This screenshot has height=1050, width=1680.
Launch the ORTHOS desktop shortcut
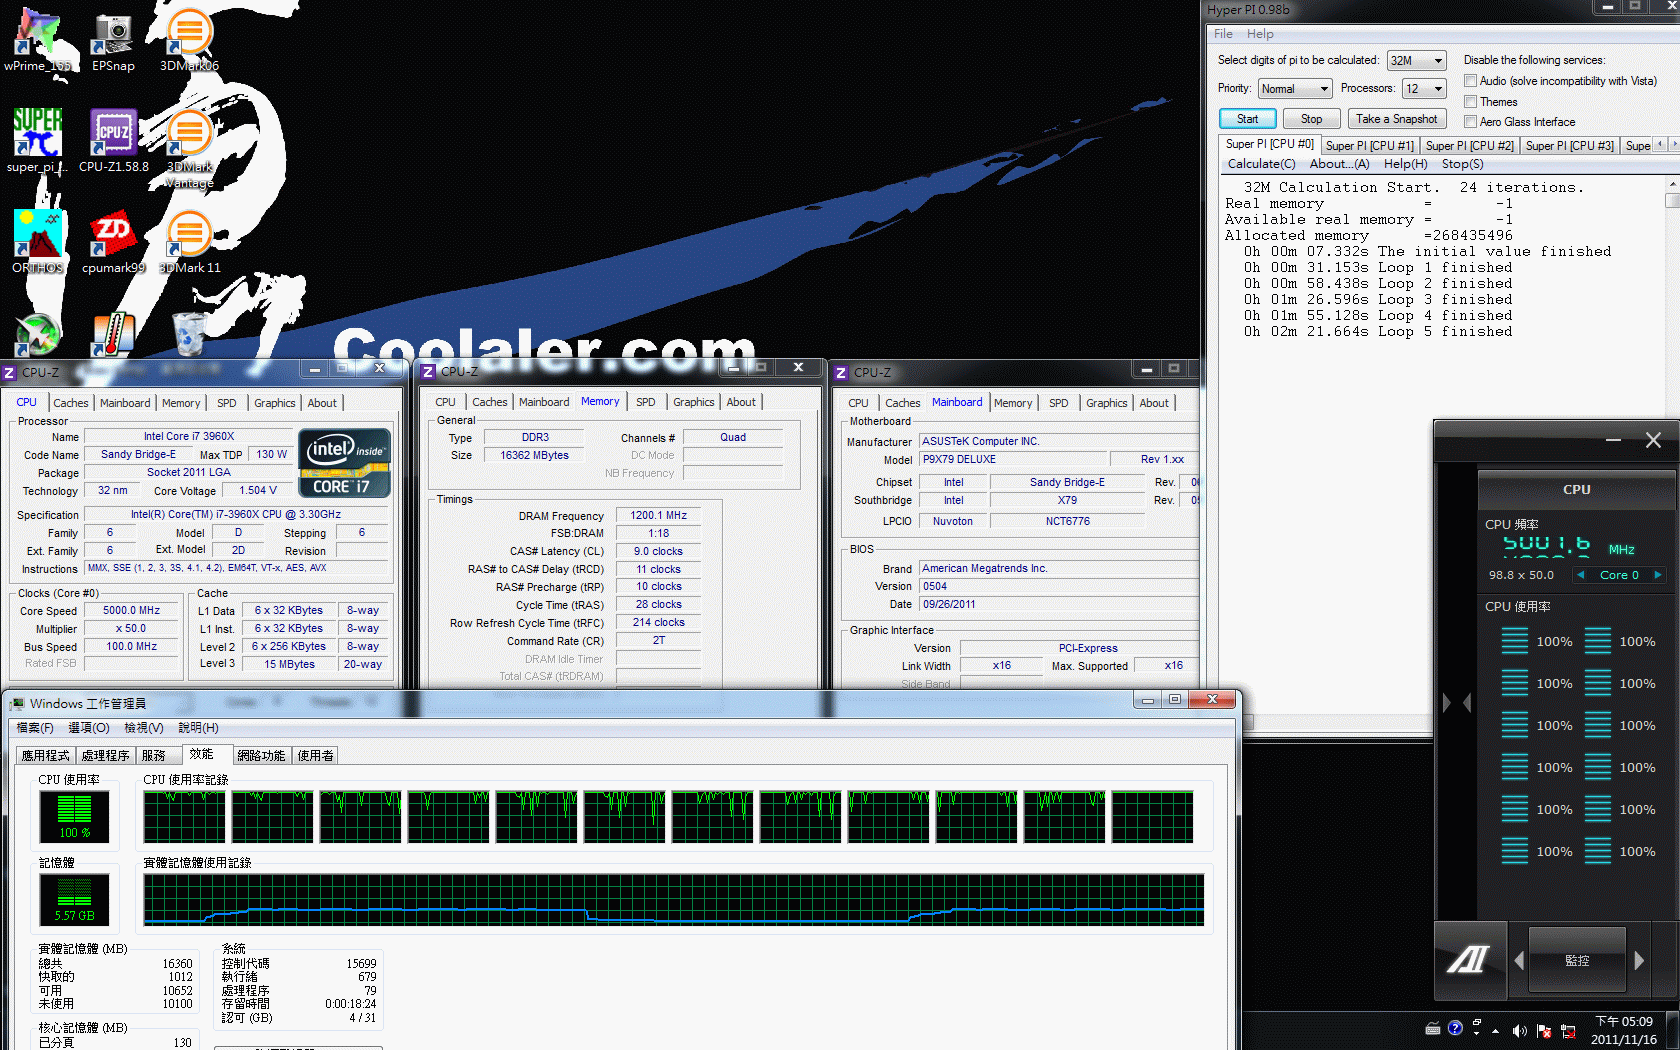[x=38, y=242]
